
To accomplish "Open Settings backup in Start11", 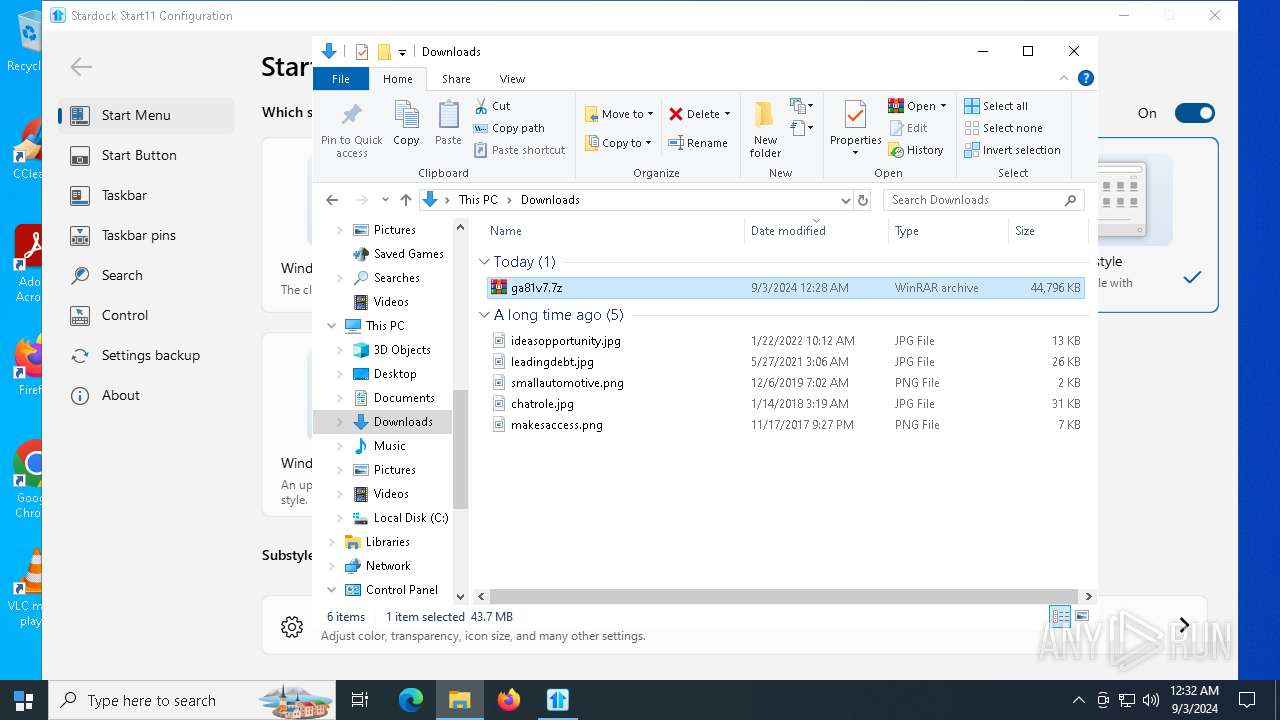I will pos(146,355).
